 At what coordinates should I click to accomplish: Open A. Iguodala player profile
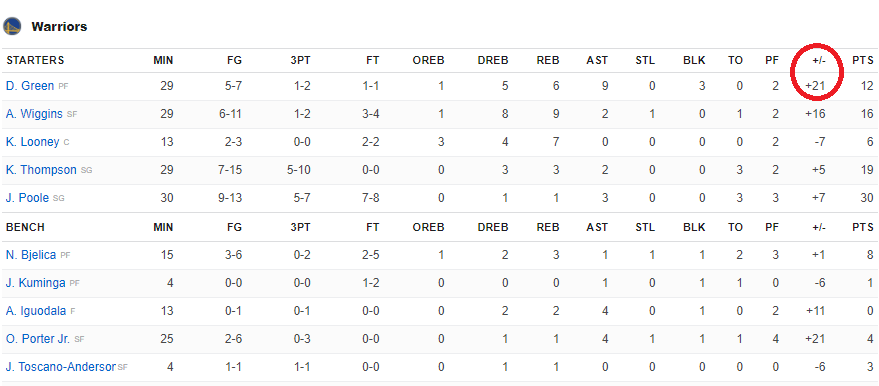[36, 311]
